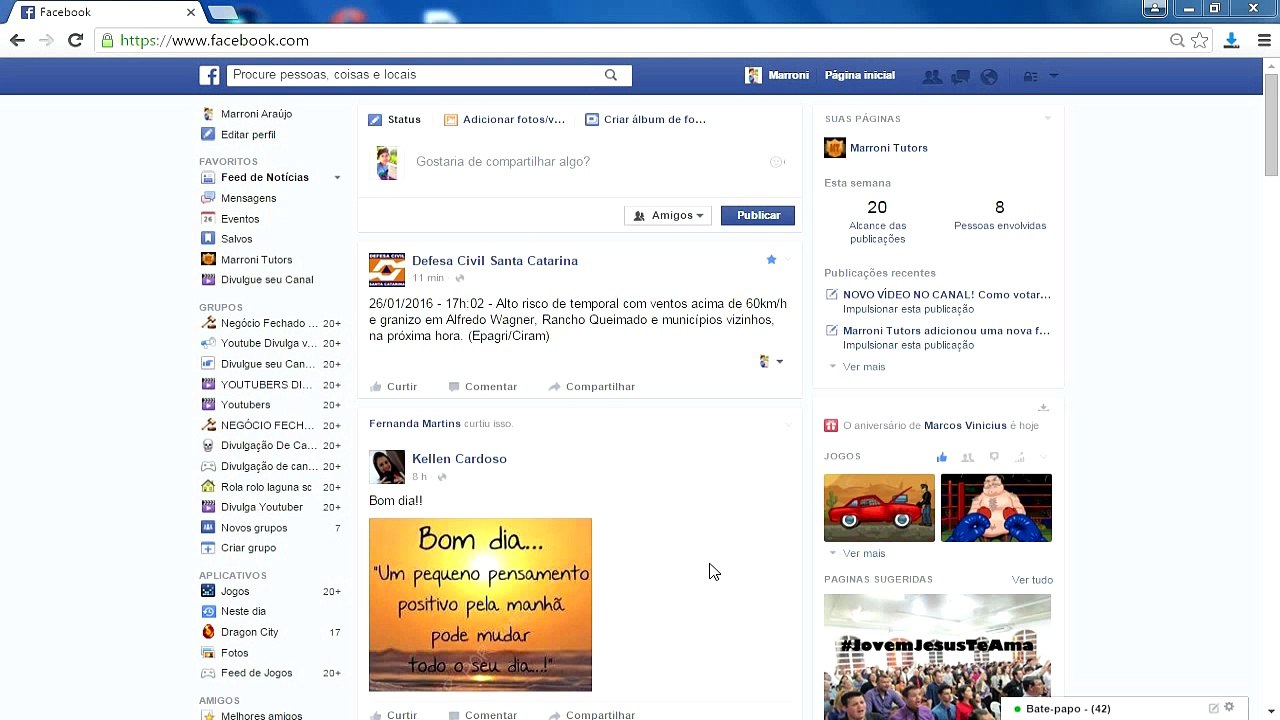Select Adicionar fotos/vídeos tab
The width and height of the screenshot is (1280, 720).
click(505, 119)
